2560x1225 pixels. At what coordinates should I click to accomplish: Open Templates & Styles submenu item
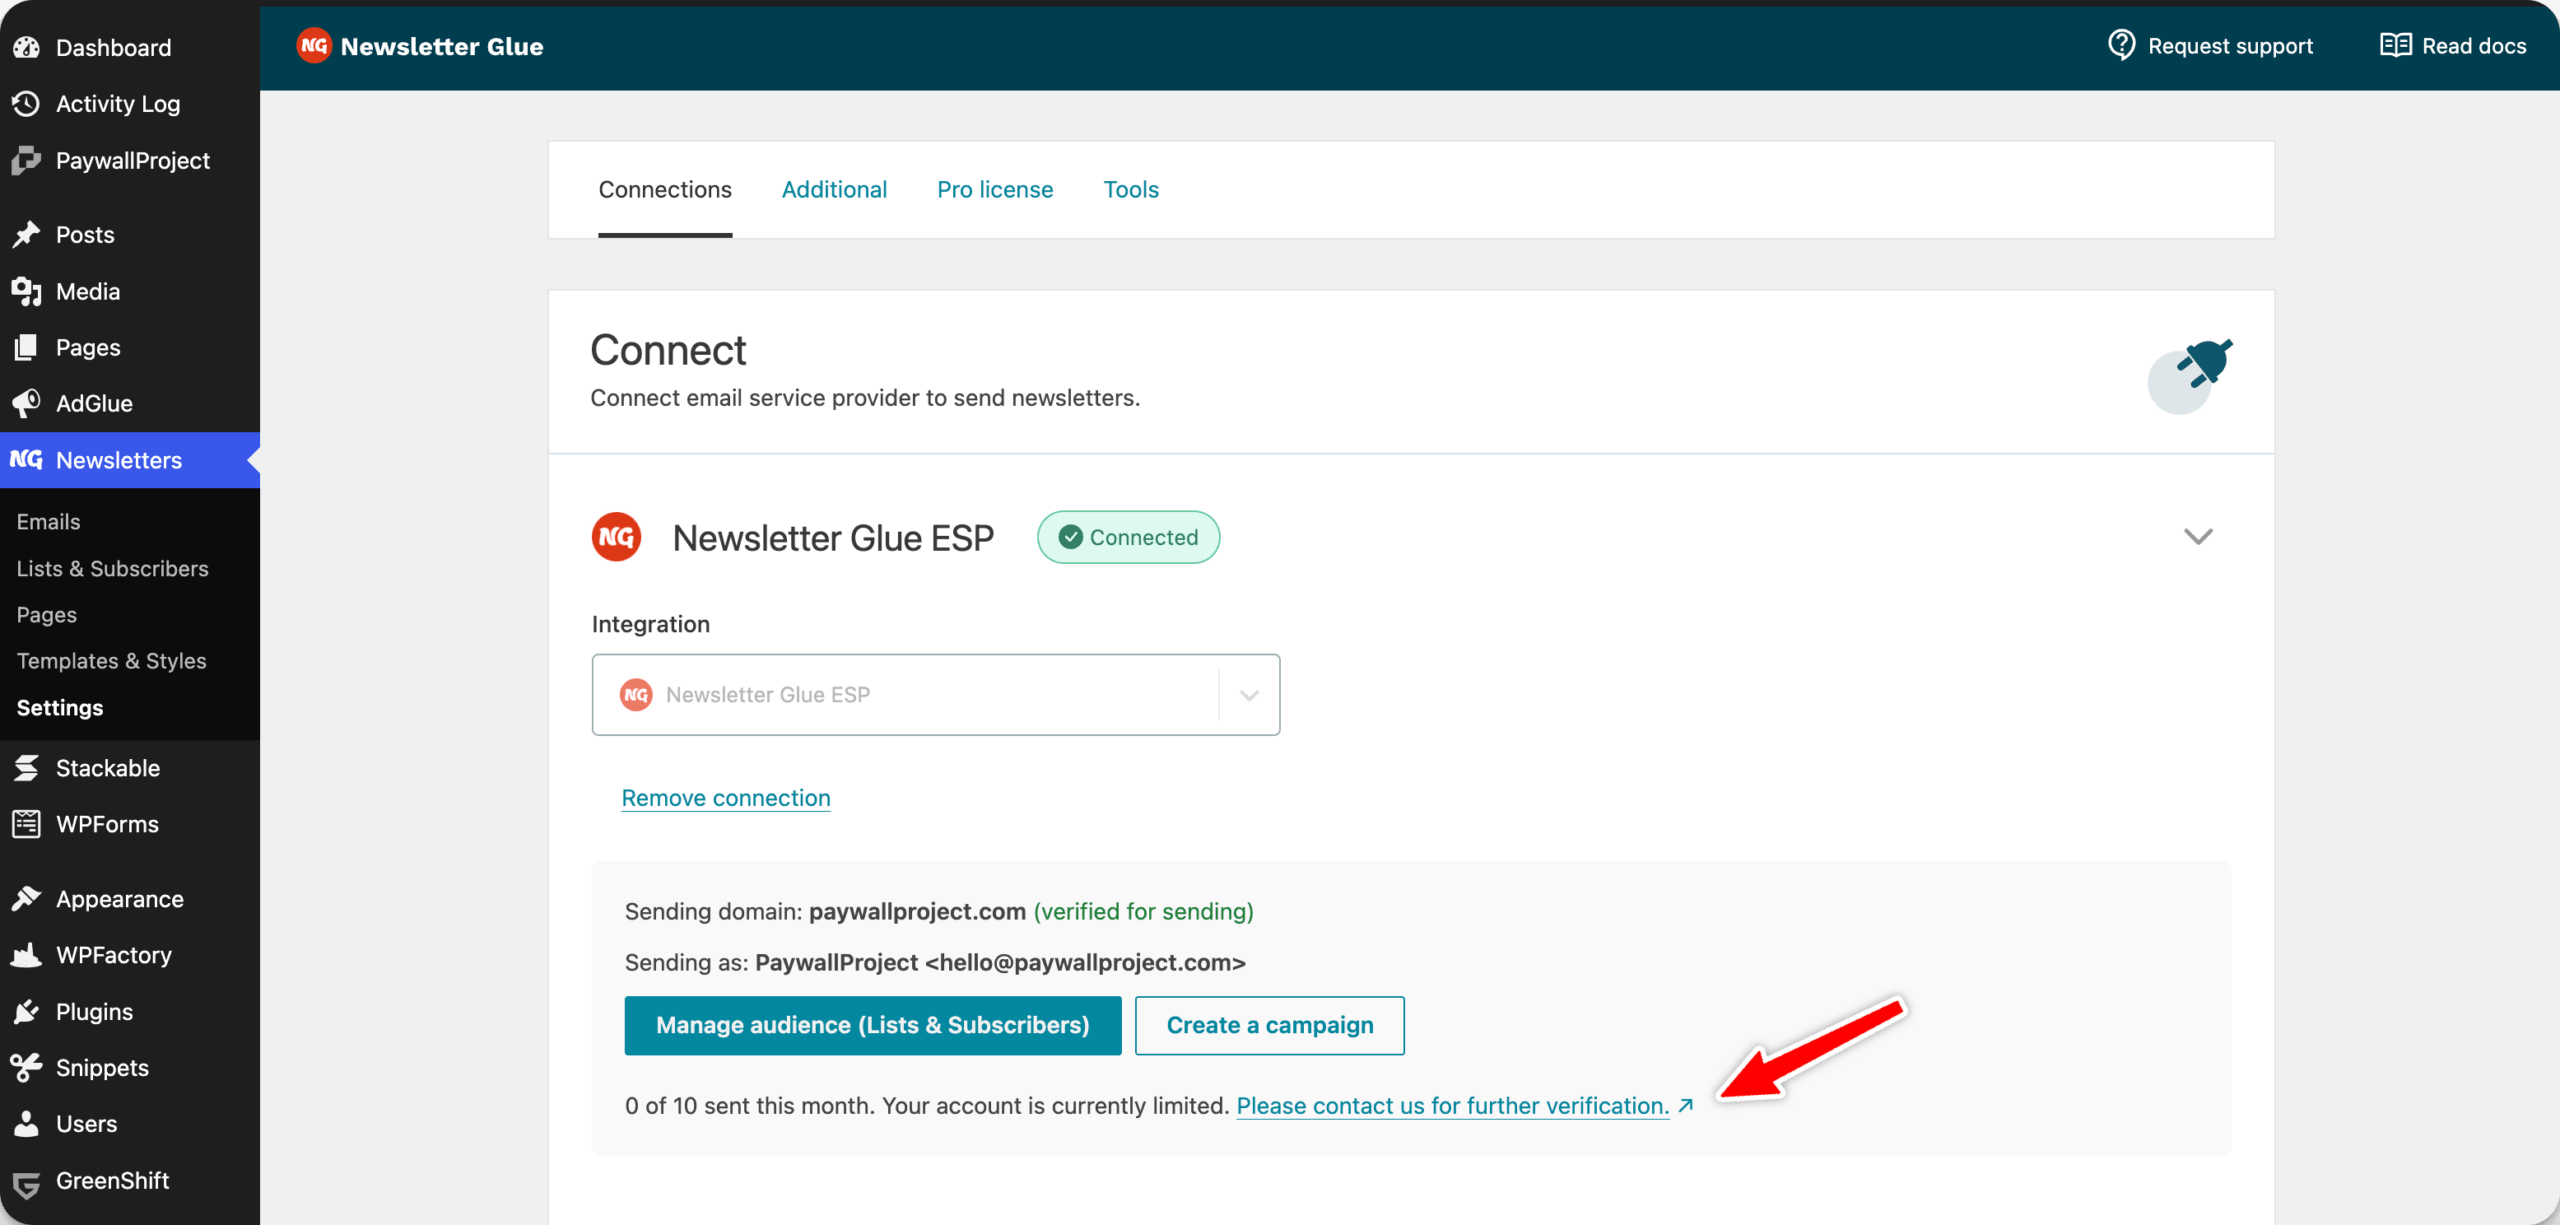point(112,661)
